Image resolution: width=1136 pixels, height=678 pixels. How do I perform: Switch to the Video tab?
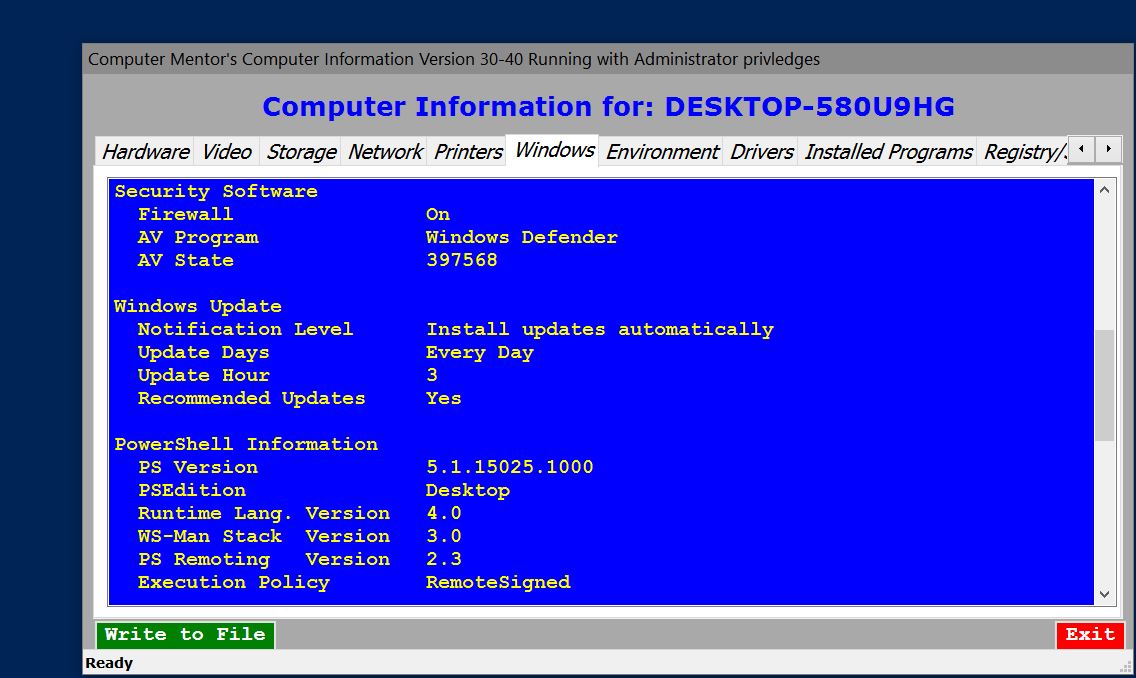(x=226, y=152)
